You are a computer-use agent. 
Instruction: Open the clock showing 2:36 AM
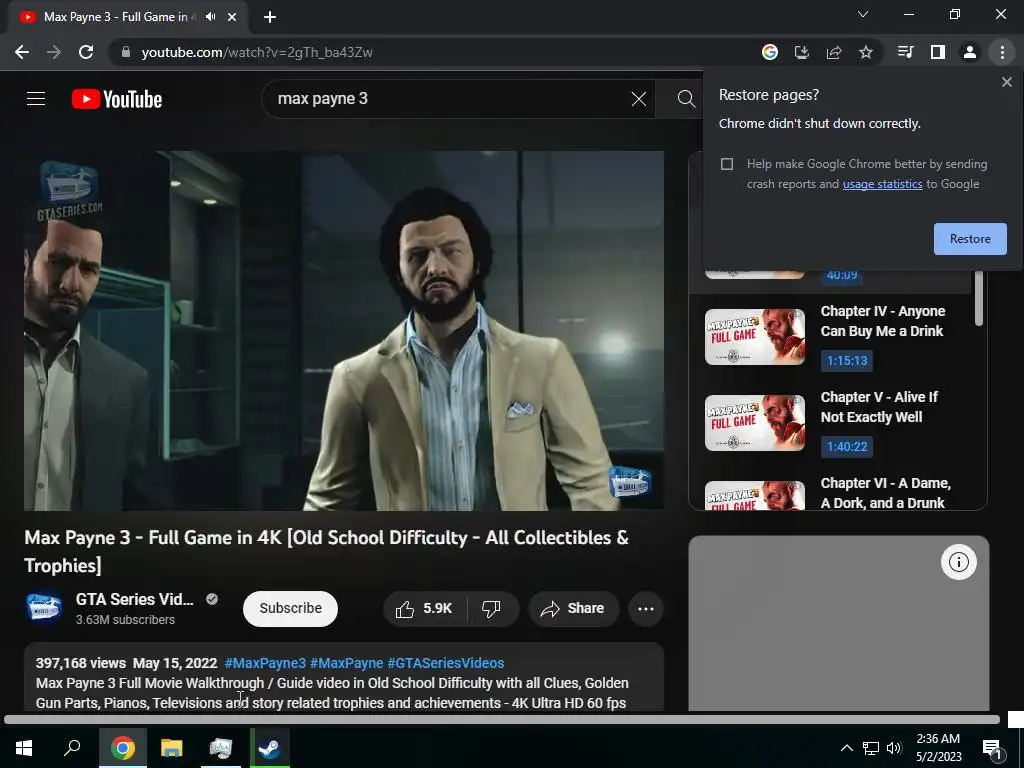[x=938, y=748]
